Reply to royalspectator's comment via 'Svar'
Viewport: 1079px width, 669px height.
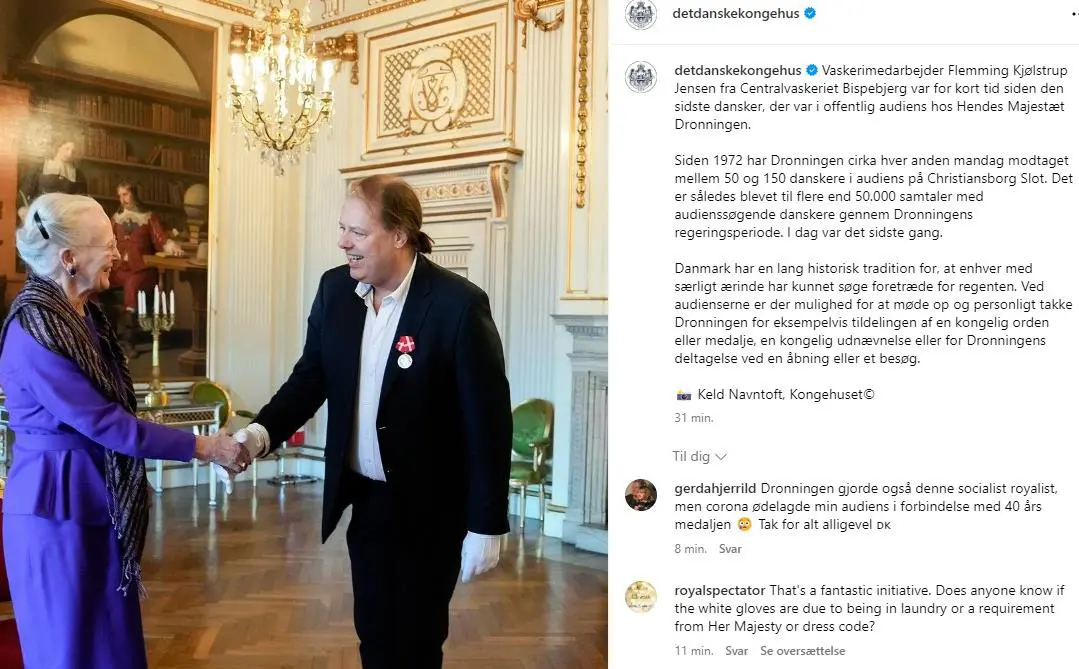[736, 651]
